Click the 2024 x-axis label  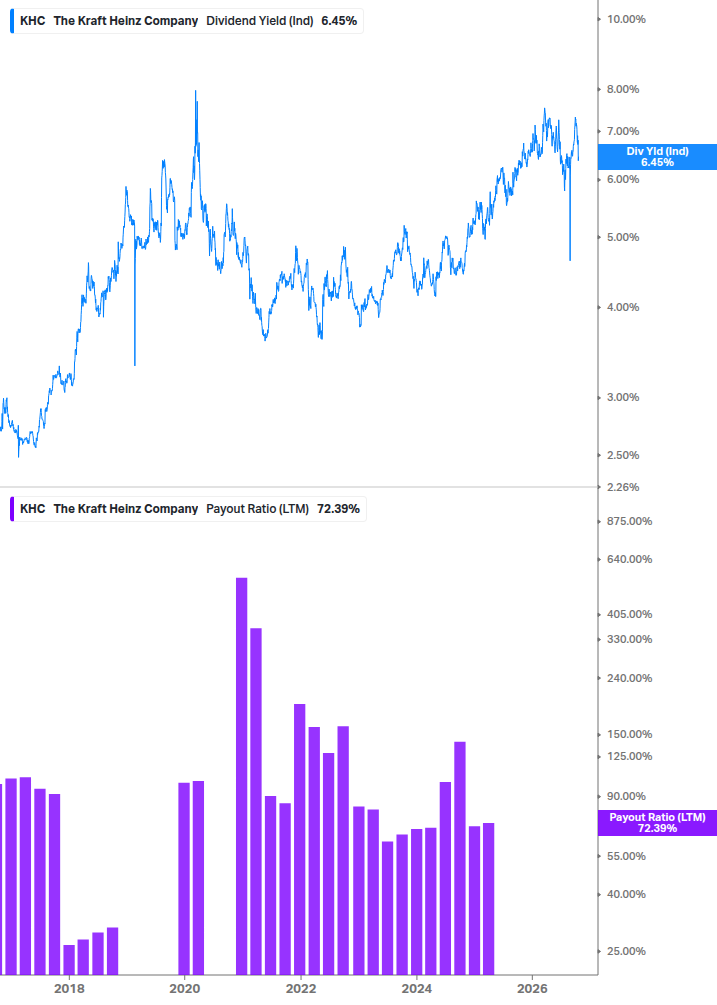tap(416, 988)
